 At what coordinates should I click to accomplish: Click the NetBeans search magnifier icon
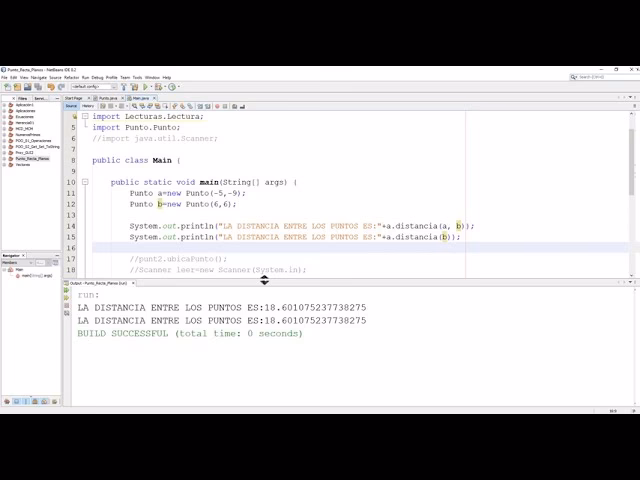(573, 77)
